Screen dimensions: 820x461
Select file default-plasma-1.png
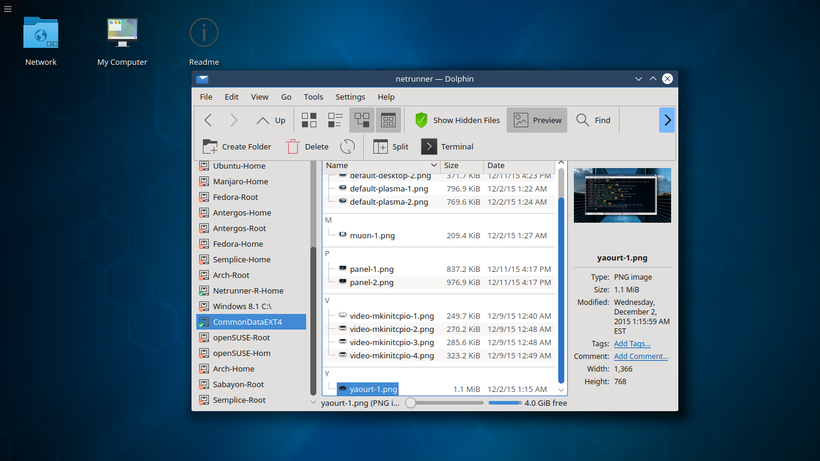(x=389, y=189)
